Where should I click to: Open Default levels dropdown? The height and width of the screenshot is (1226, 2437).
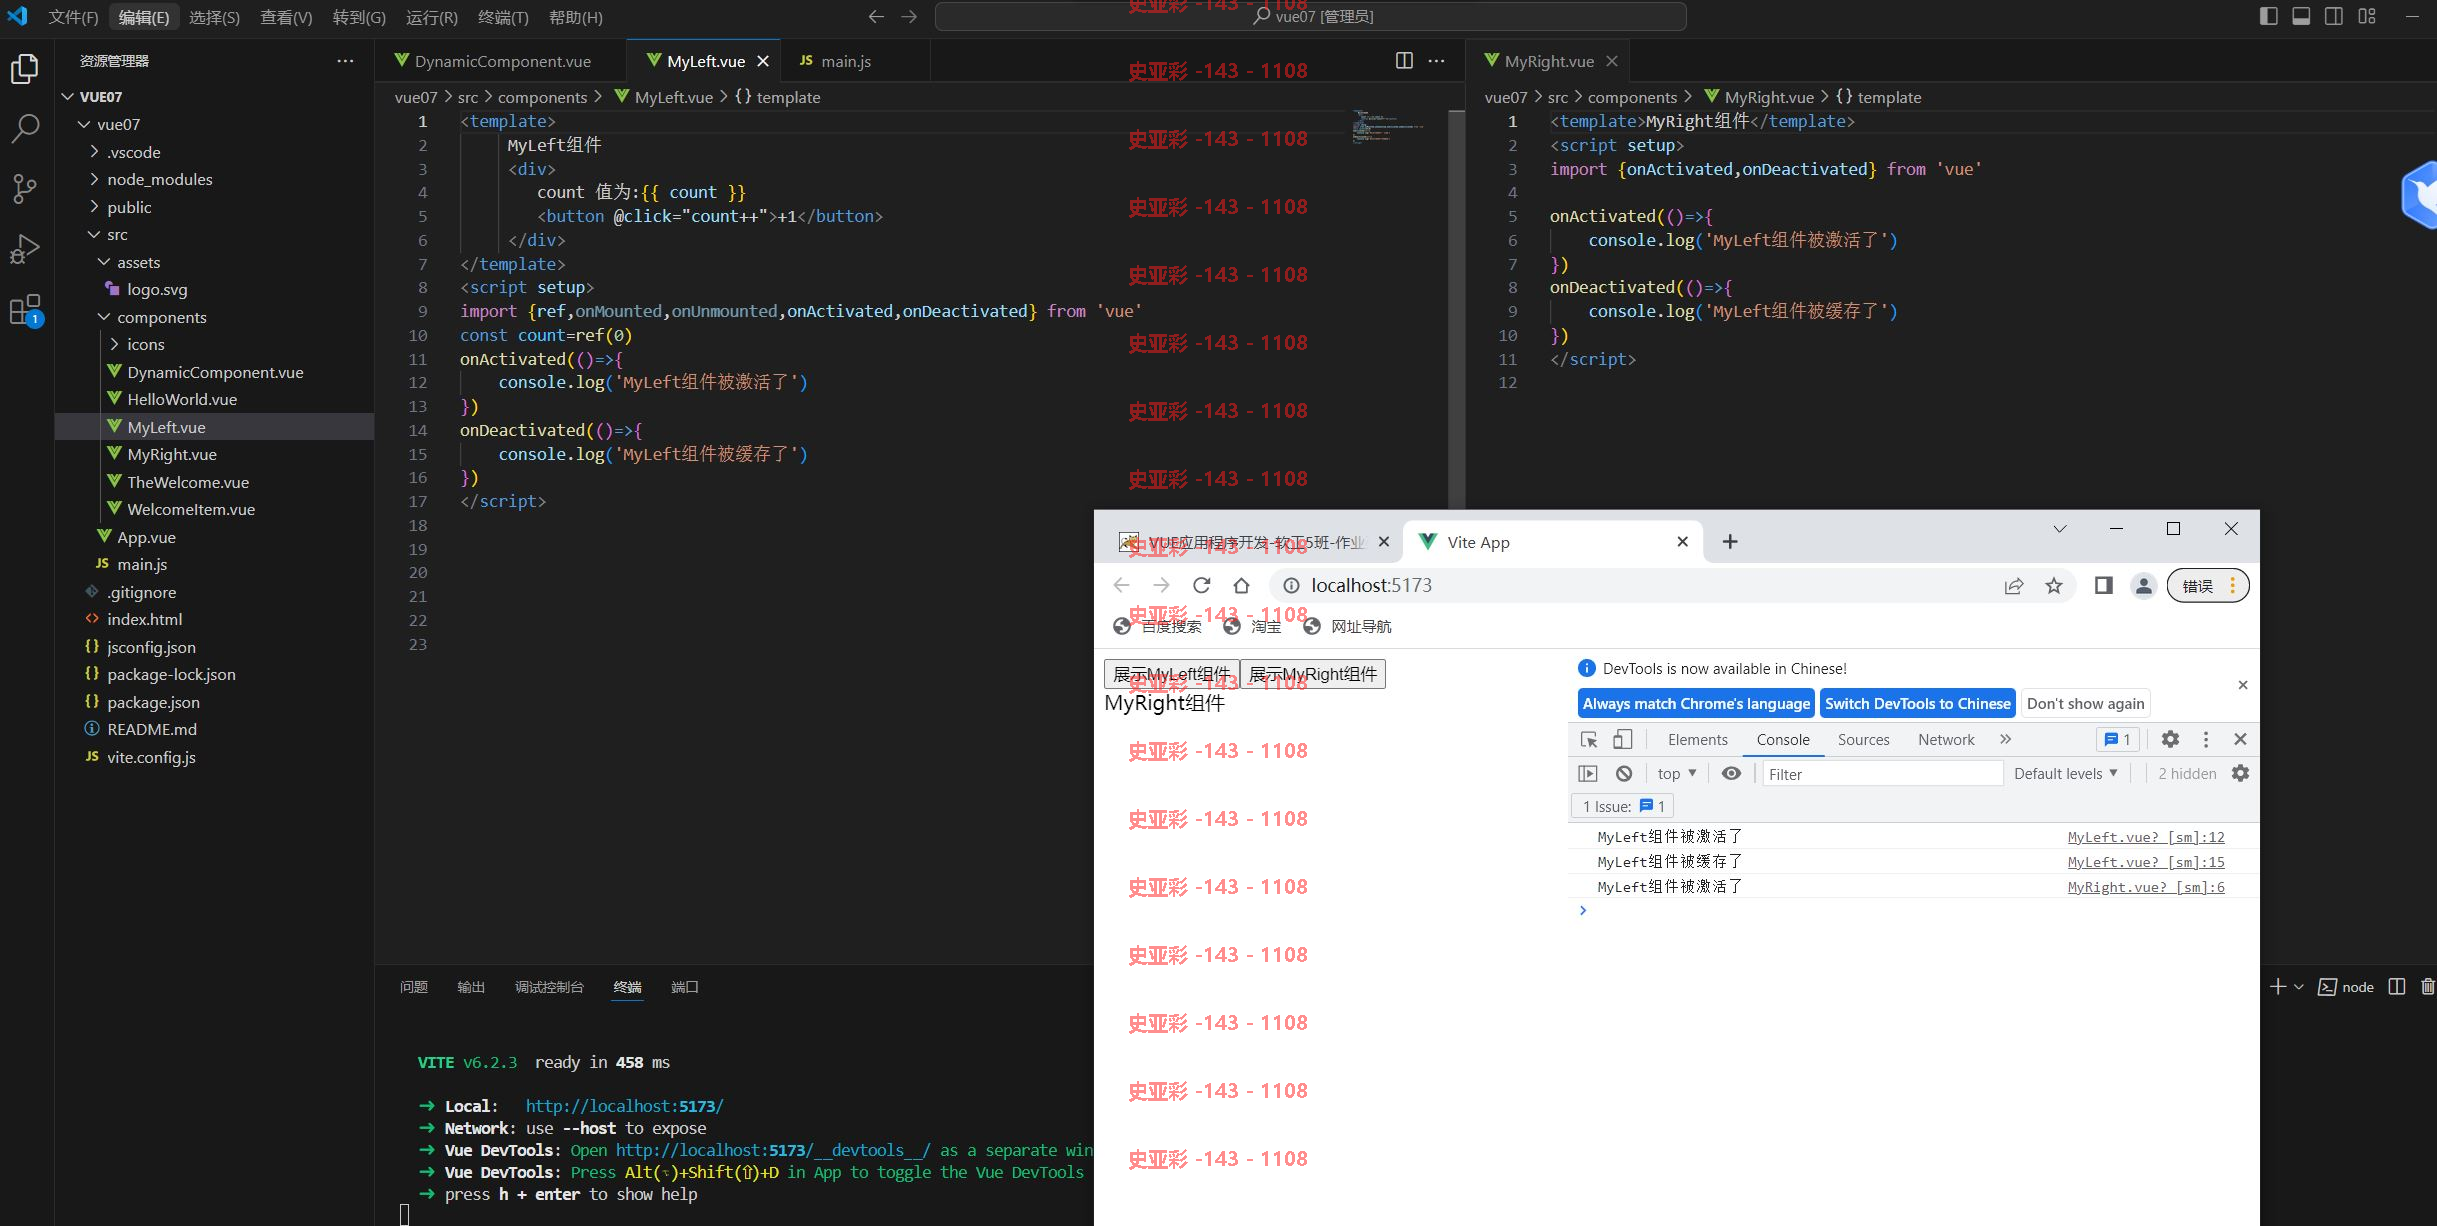pyautogui.click(x=2066, y=773)
